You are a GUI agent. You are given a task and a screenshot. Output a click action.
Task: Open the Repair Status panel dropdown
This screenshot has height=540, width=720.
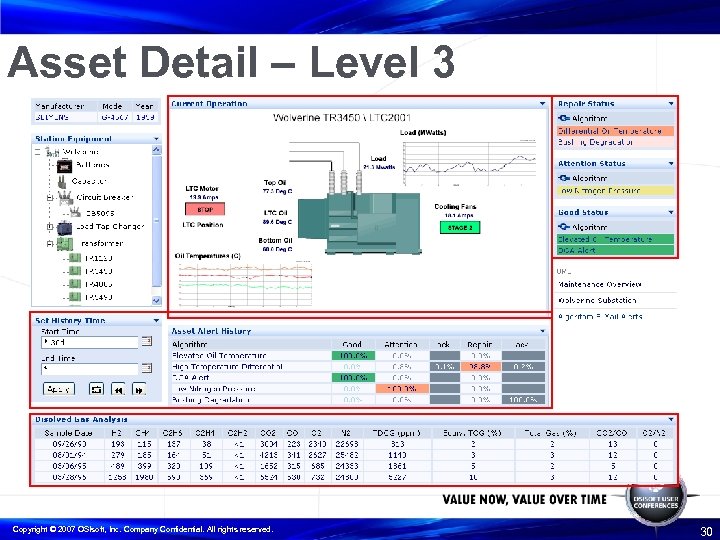pyautogui.click(x=671, y=104)
